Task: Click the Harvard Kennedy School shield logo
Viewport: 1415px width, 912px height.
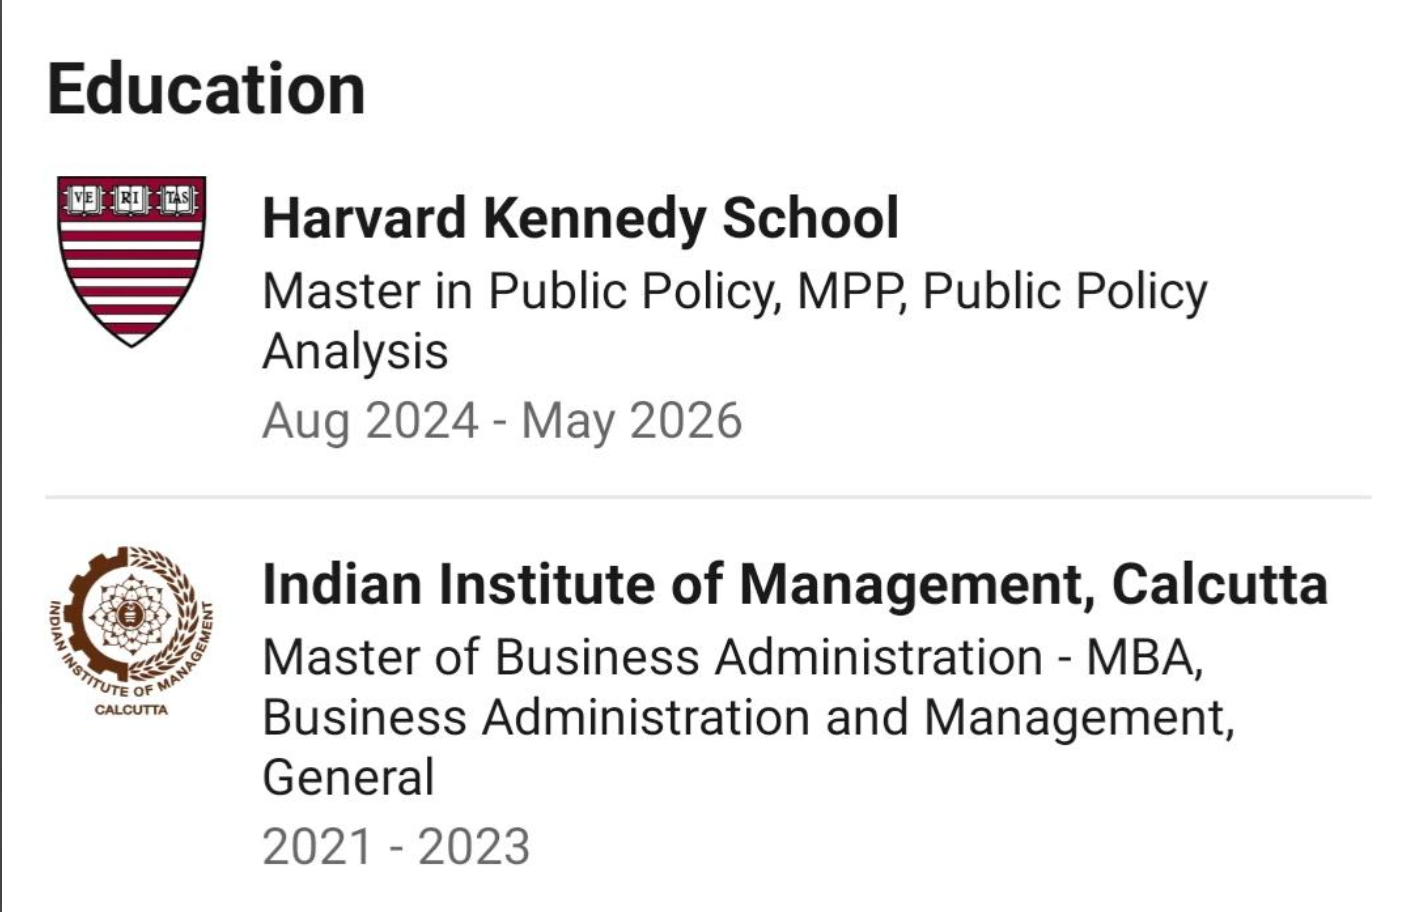Action: coord(131,261)
